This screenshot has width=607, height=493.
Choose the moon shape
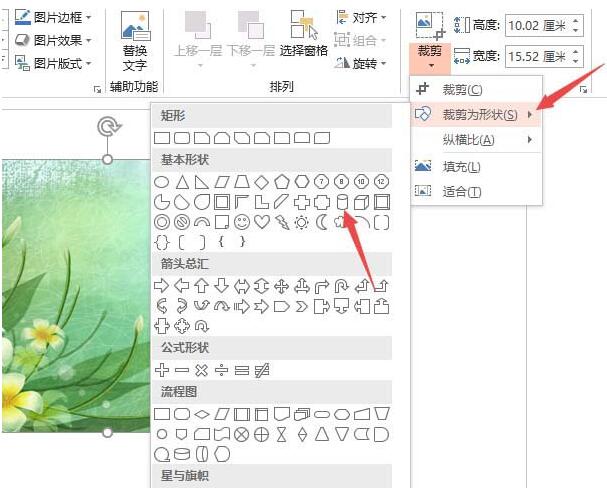pos(321,222)
